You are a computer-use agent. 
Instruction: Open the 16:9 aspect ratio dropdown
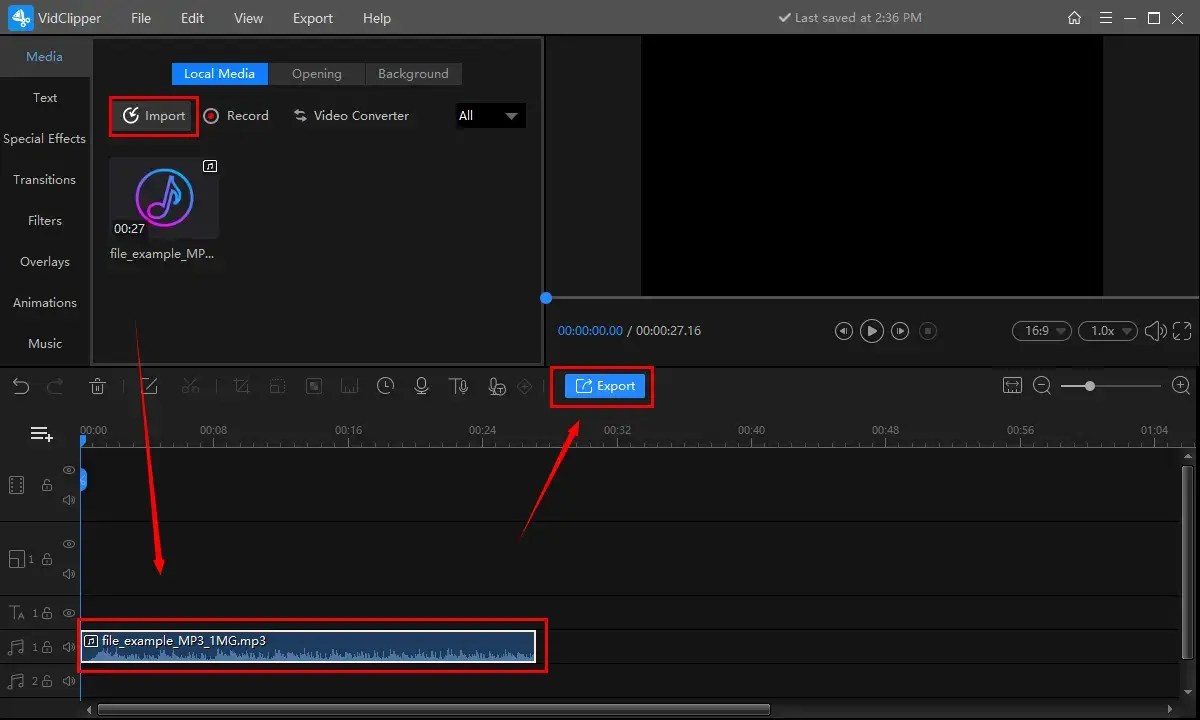click(1041, 330)
